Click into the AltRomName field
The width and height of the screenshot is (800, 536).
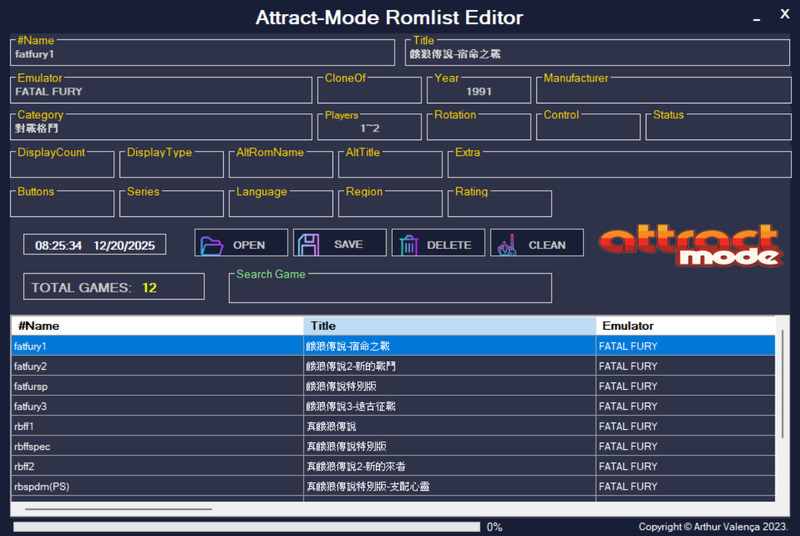tap(281, 166)
